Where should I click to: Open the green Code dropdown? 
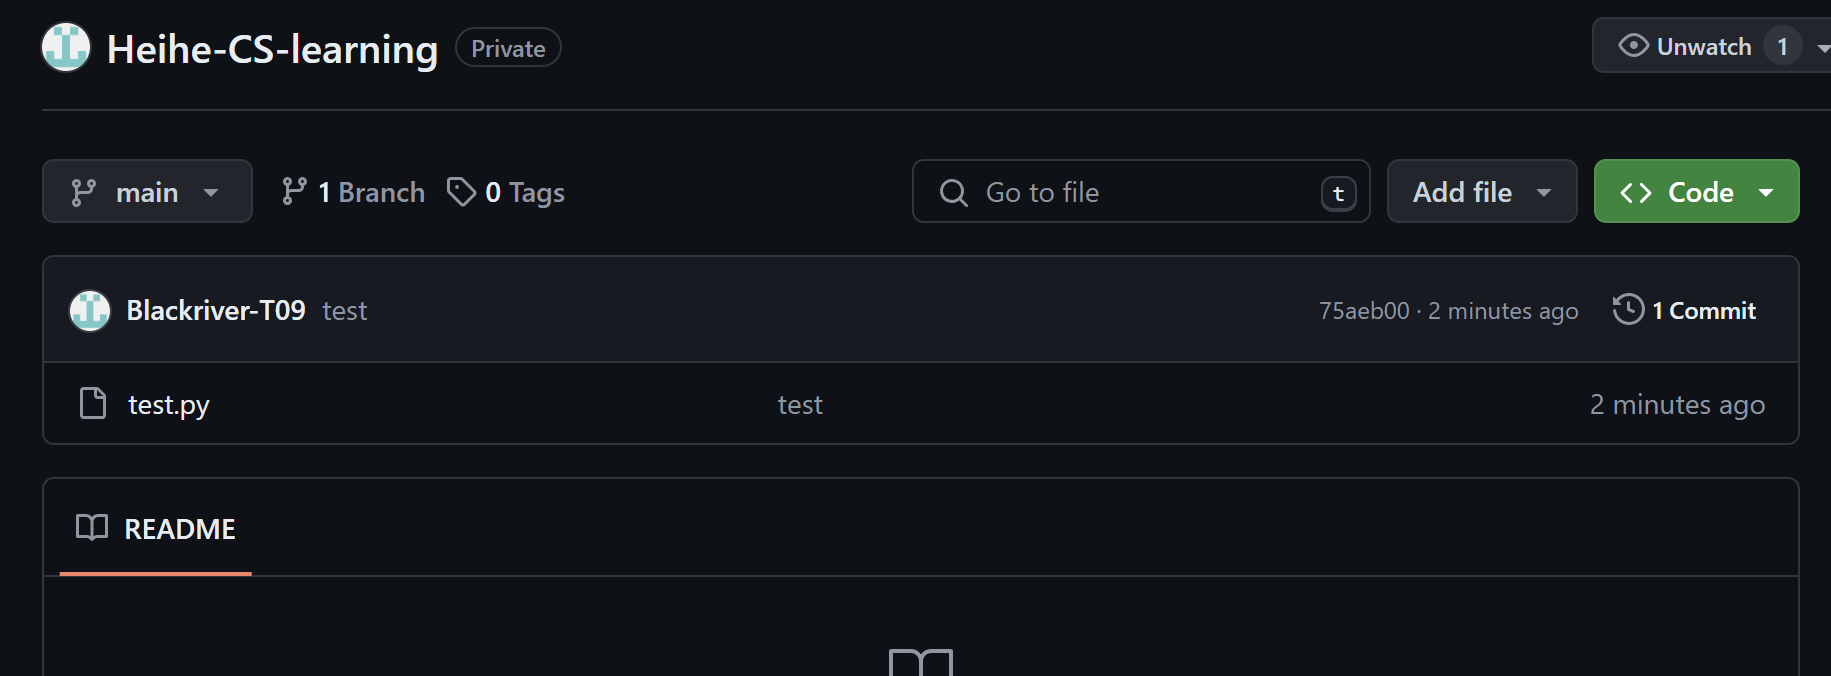pos(1696,192)
